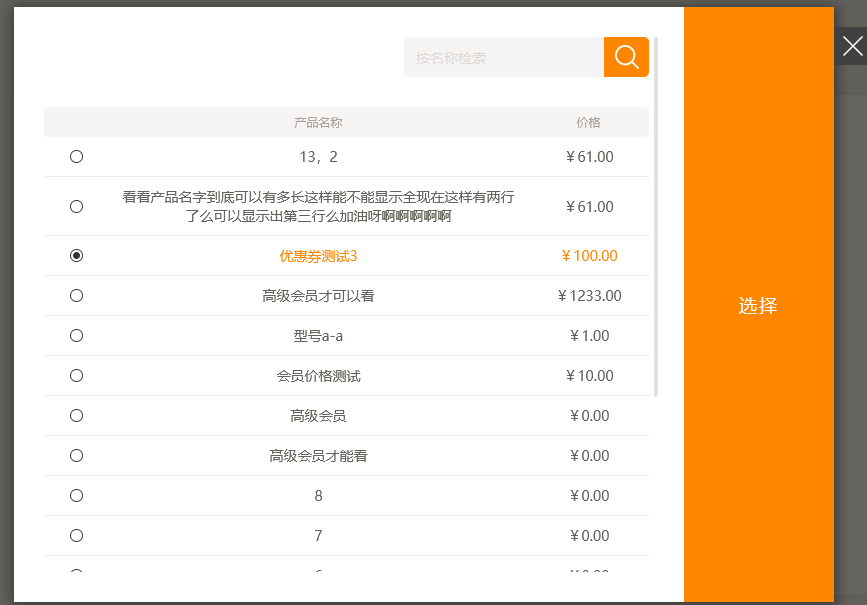This screenshot has width=867, height=605.
Task: Click the 产品名称 column header
Action: [x=318, y=123]
